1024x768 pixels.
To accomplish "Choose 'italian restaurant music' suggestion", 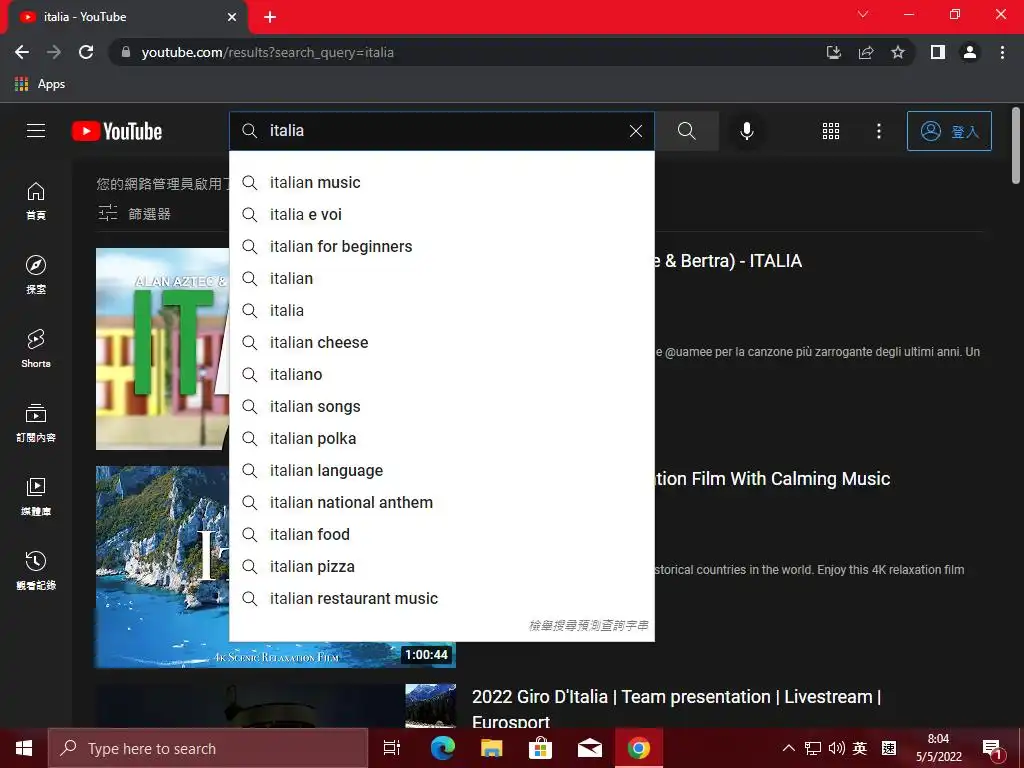I will (x=441, y=598).
